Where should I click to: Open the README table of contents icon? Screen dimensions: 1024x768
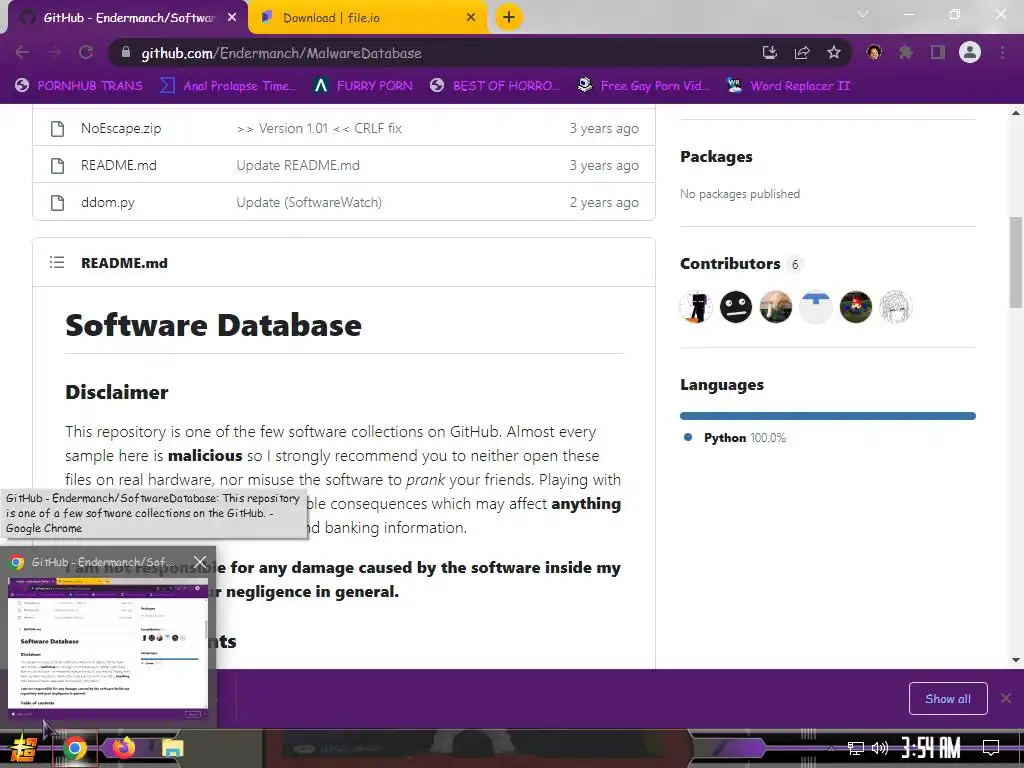[x=57, y=263]
